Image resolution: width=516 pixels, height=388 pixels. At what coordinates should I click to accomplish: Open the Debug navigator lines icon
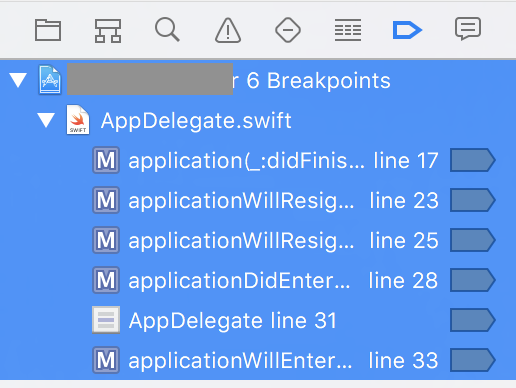(x=348, y=30)
